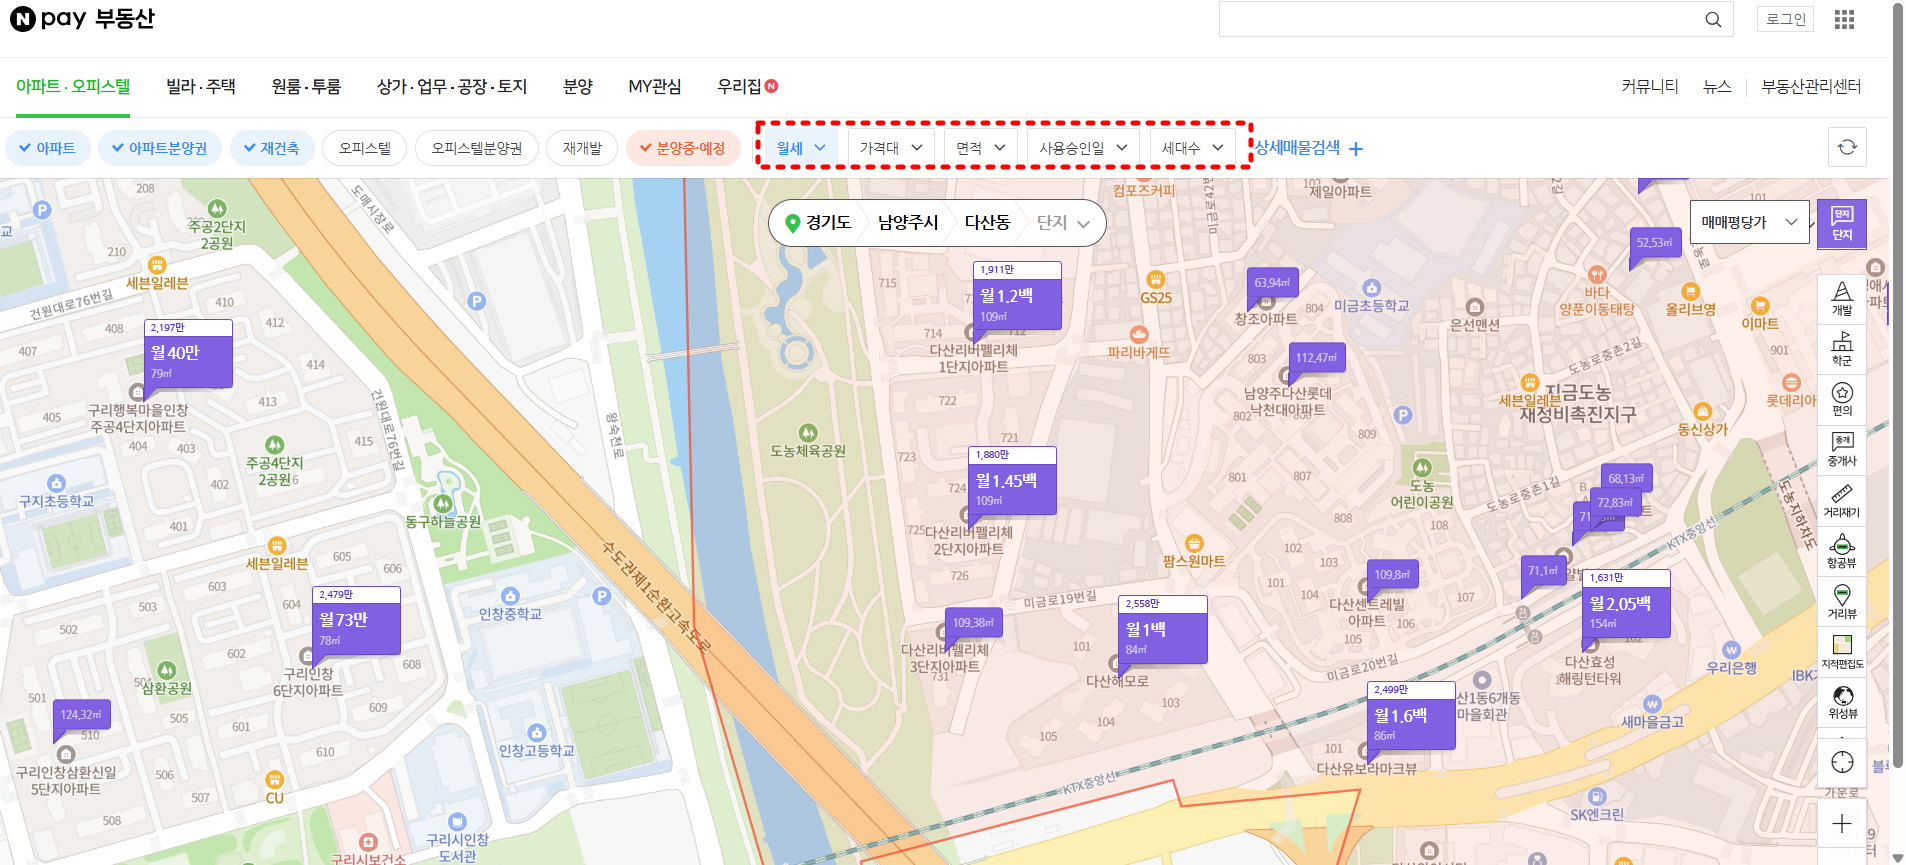The height and width of the screenshot is (865, 1906).
Task: Open the 월세 deal type dropdown
Action: [801, 148]
